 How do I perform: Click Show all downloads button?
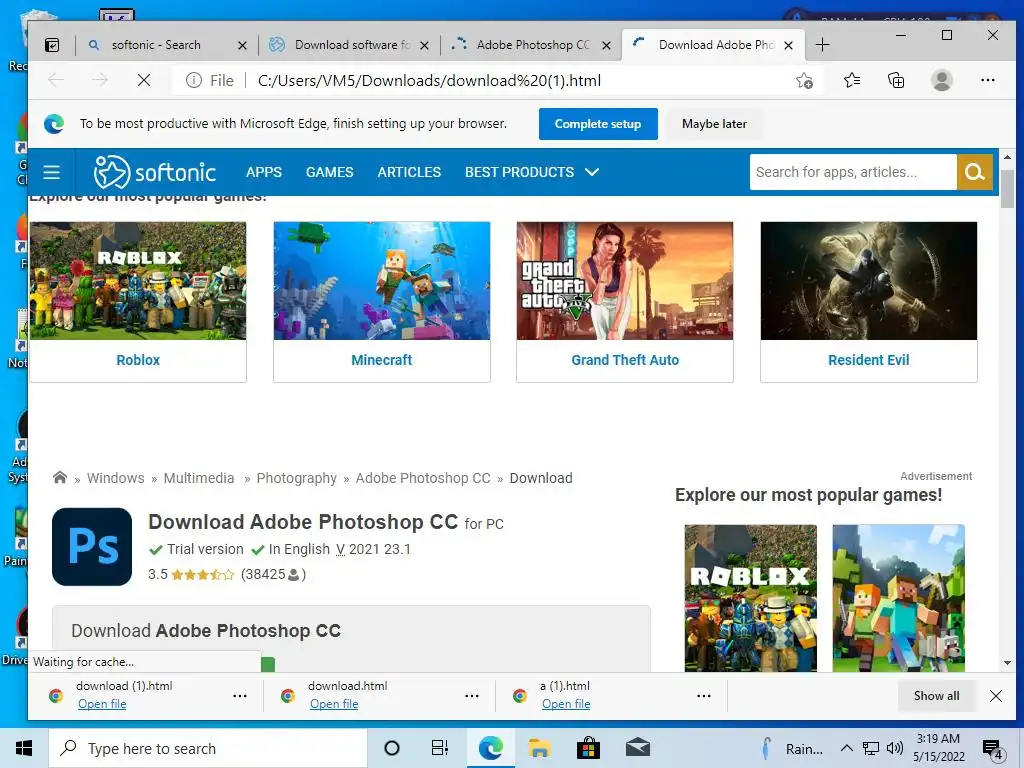pos(936,696)
